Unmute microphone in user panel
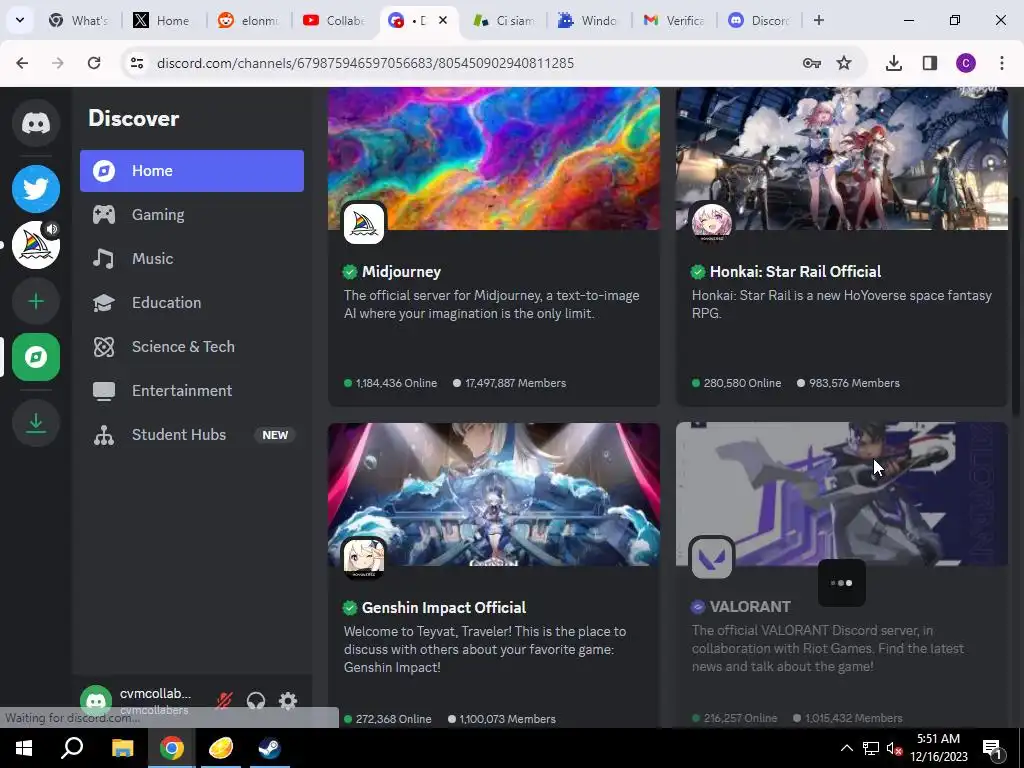Screen dimensions: 1024x768 pos(224,701)
